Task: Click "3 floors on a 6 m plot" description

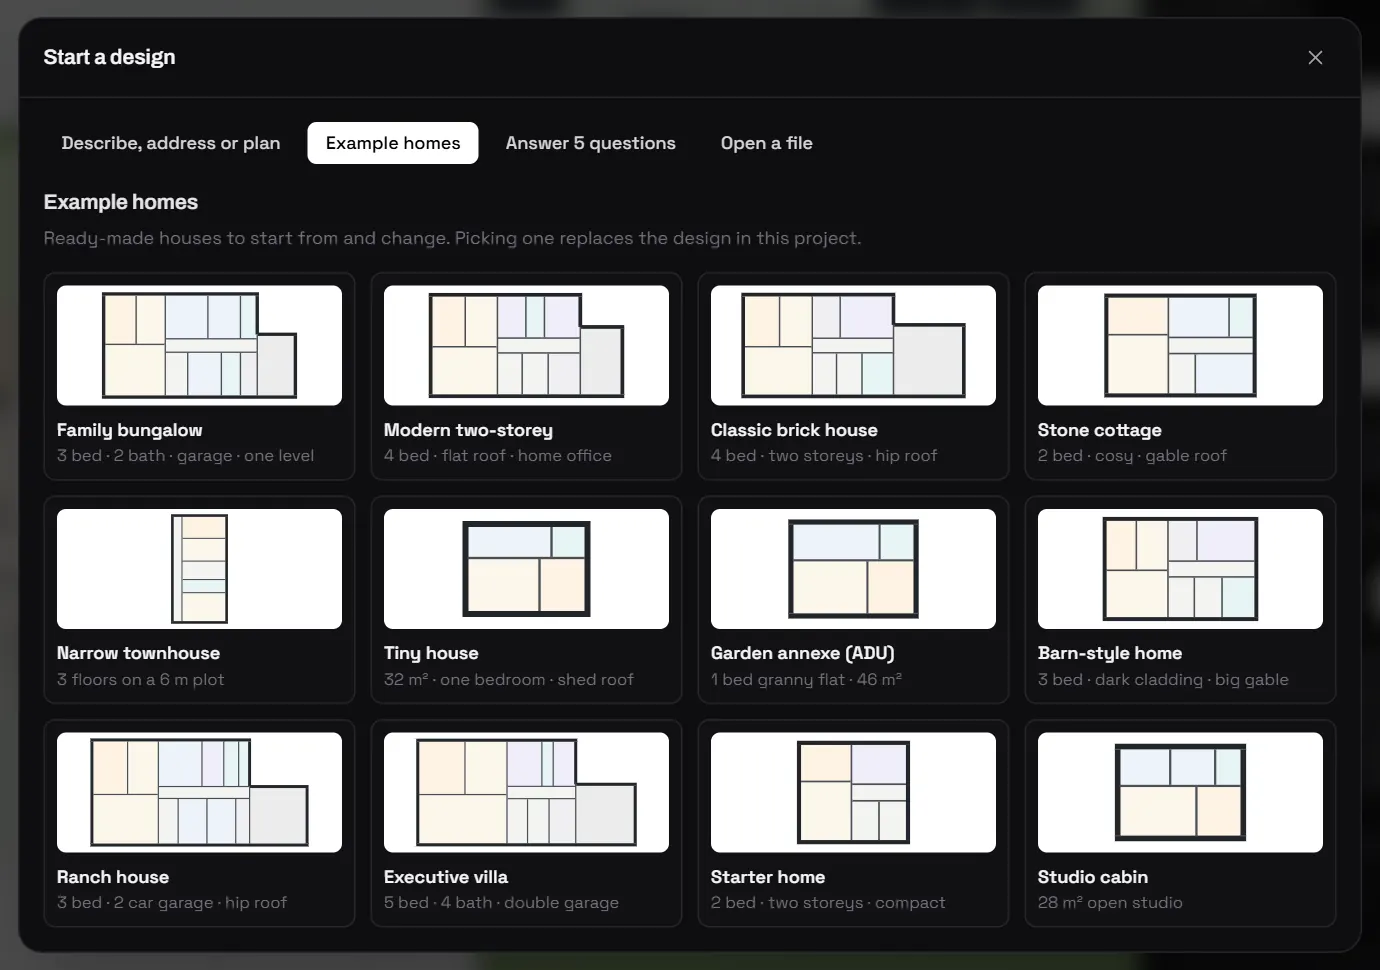Action: [x=141, y=680]
